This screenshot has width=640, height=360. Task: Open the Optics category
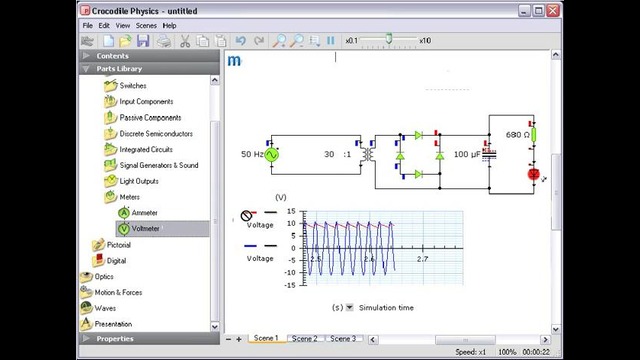(97, 277)
